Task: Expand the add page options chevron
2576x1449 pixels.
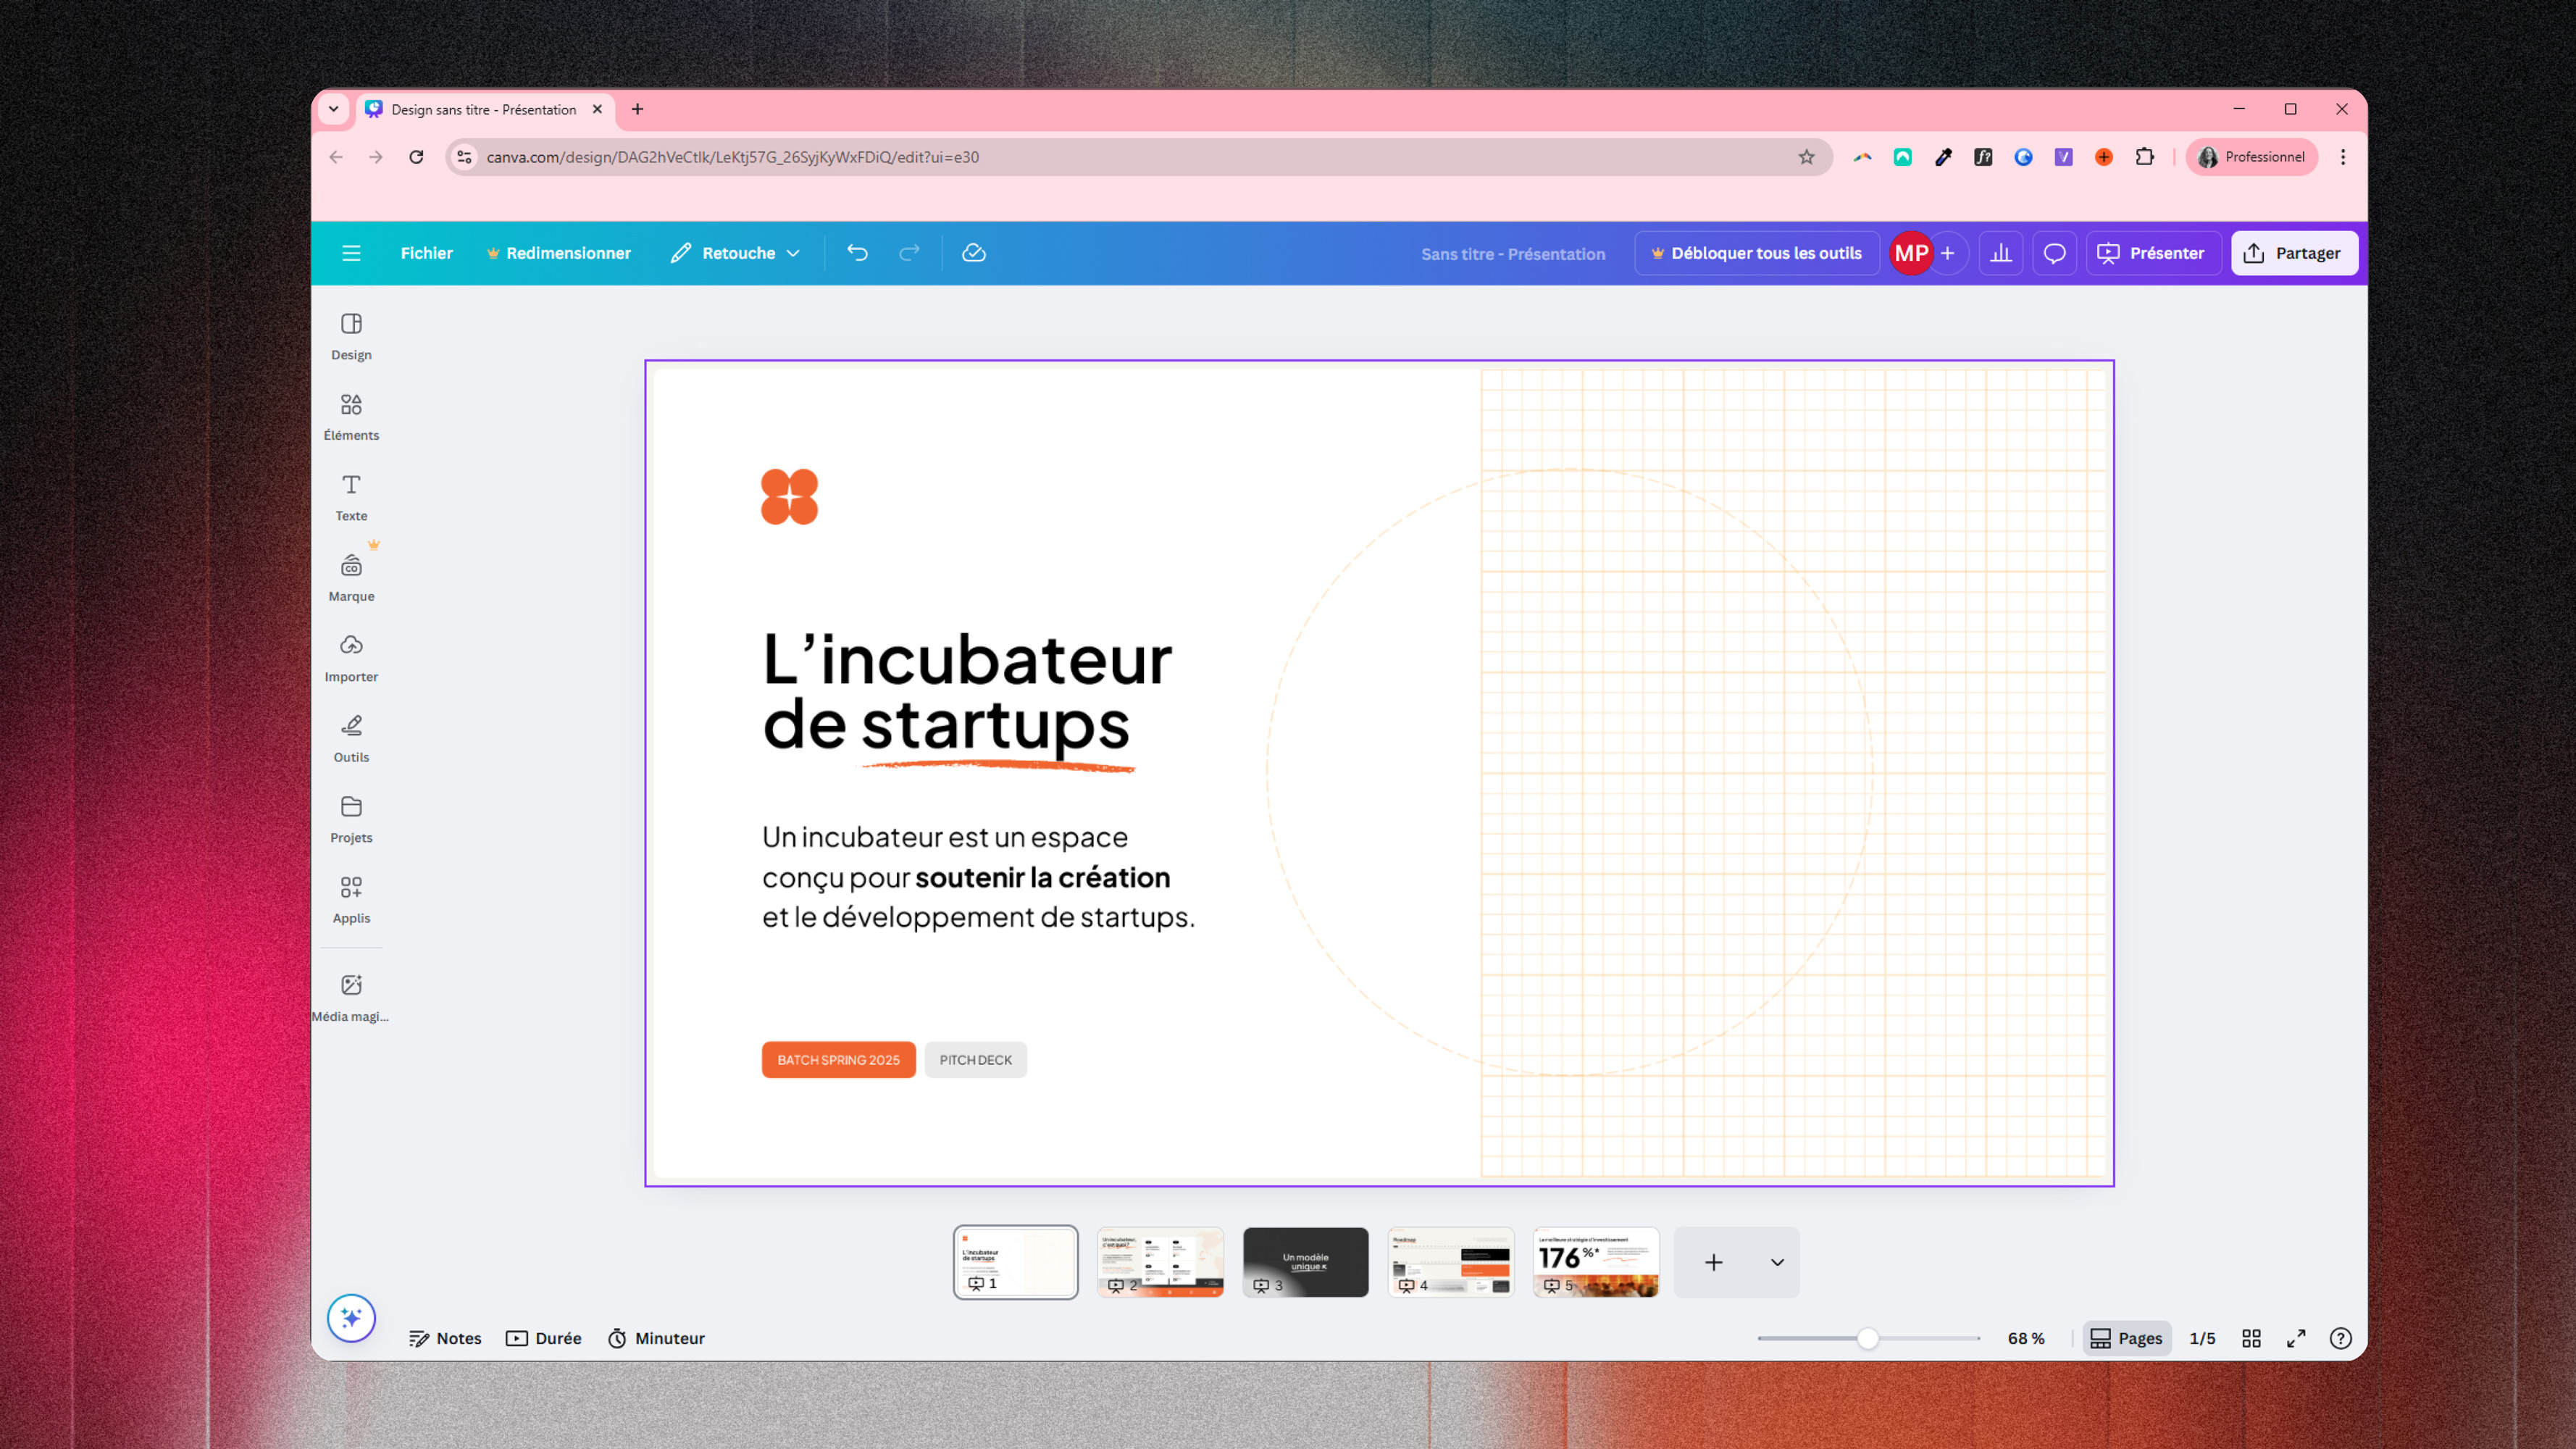Action: pyautogui.click(x=1777, y=1262)
